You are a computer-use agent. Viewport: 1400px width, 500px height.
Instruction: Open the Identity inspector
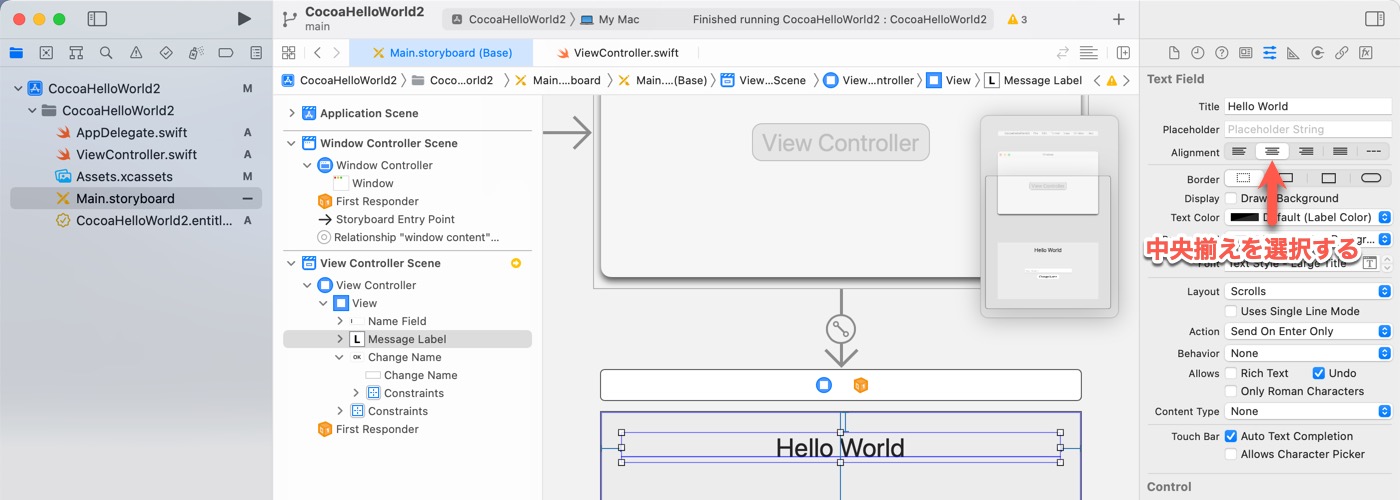1245,53
